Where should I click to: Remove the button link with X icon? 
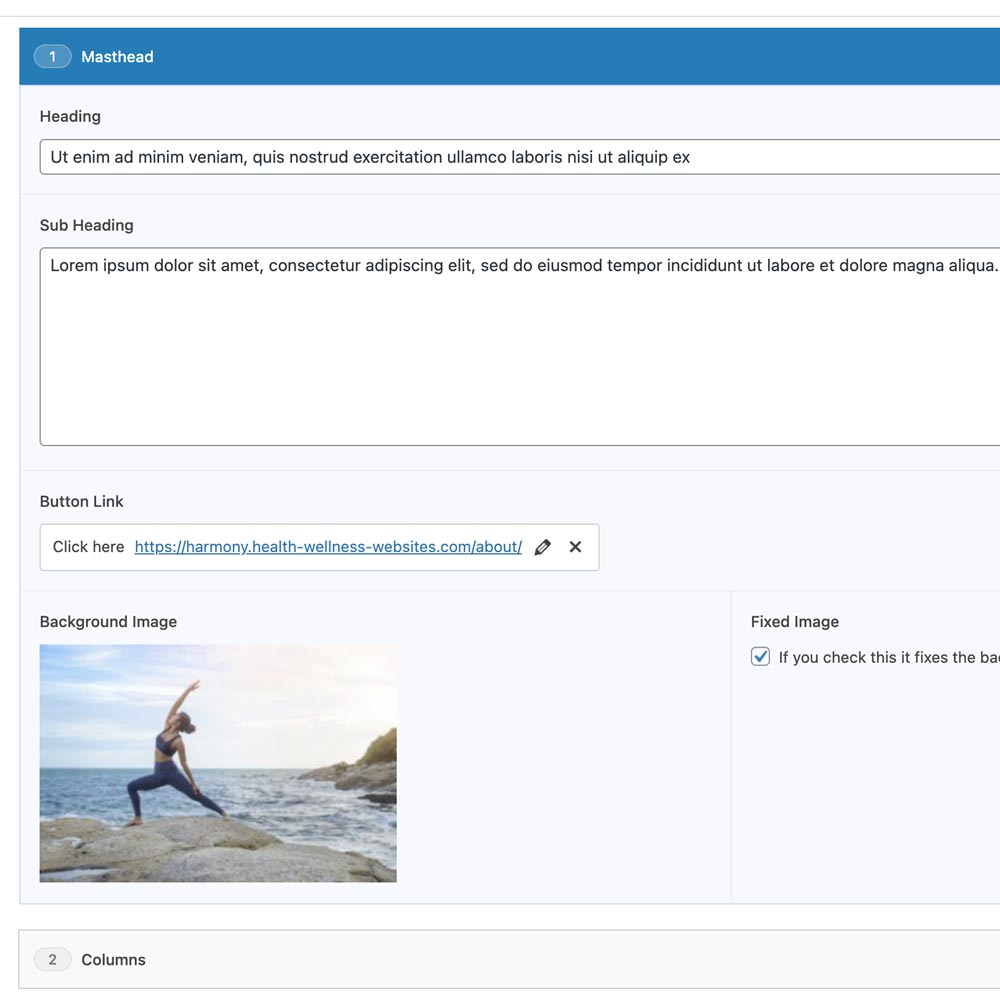click(575, 547)
